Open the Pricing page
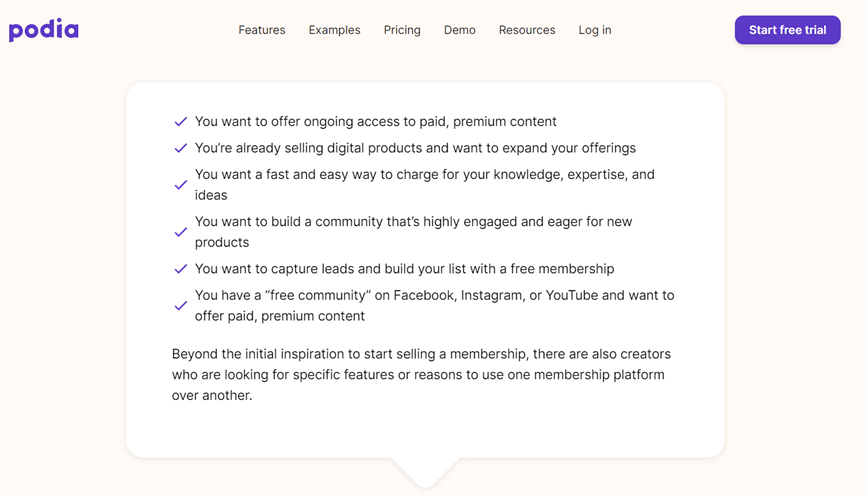The image size is (867, 496). click(x=402, y=30)
